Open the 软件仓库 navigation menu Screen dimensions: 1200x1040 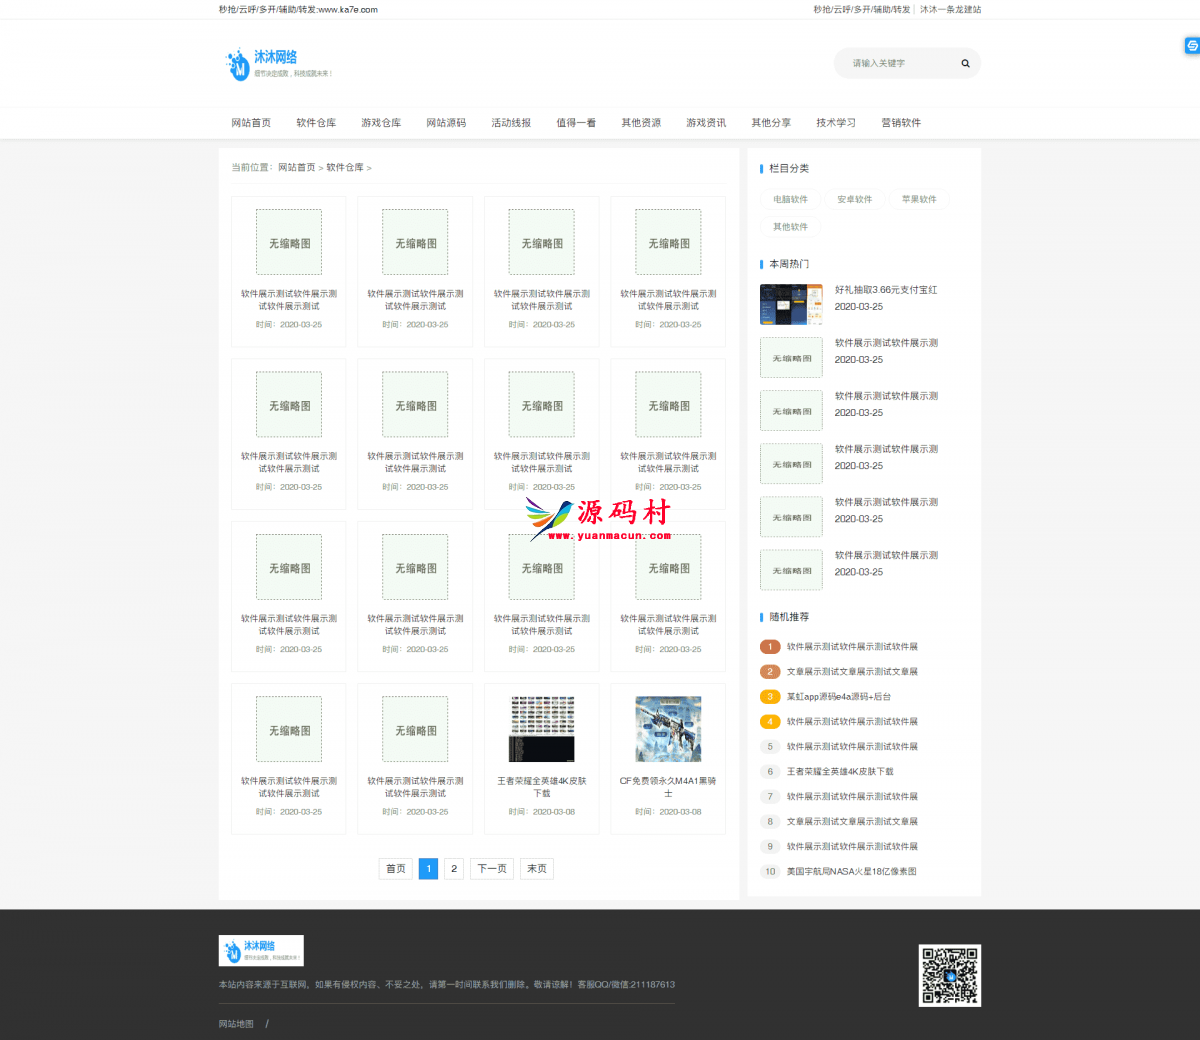click(x=316, y=123)
